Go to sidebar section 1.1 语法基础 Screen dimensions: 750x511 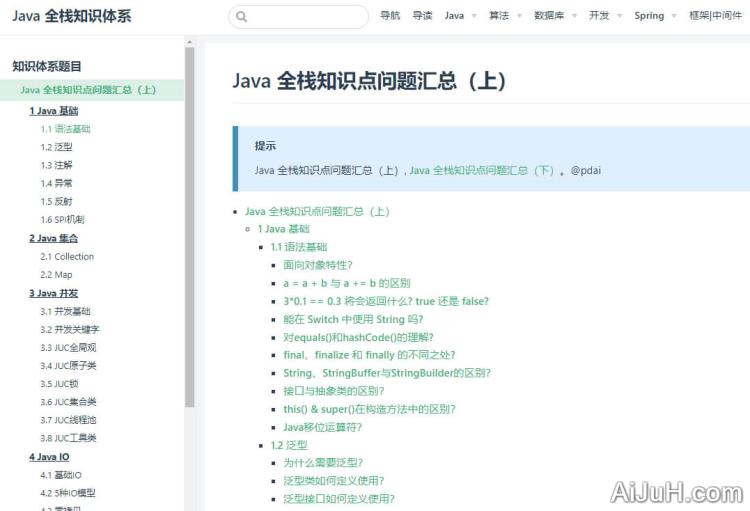pyautogui.click(x=66, y=129)
